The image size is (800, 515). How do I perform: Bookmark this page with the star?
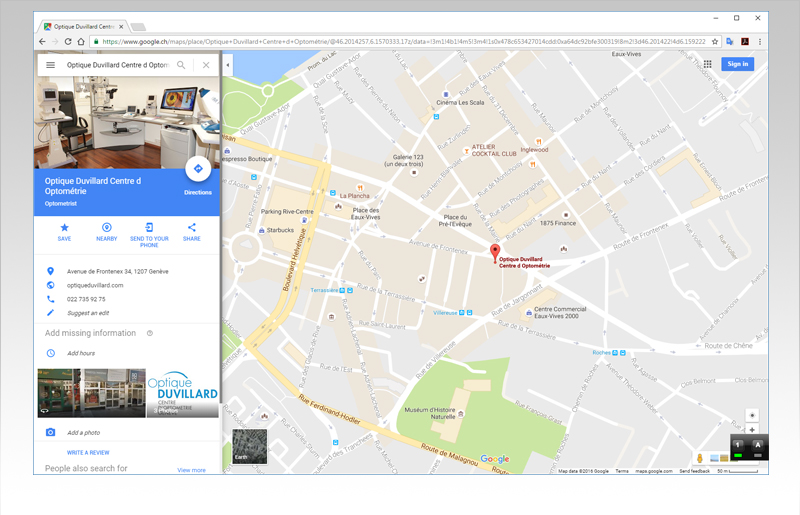(715, 42)
